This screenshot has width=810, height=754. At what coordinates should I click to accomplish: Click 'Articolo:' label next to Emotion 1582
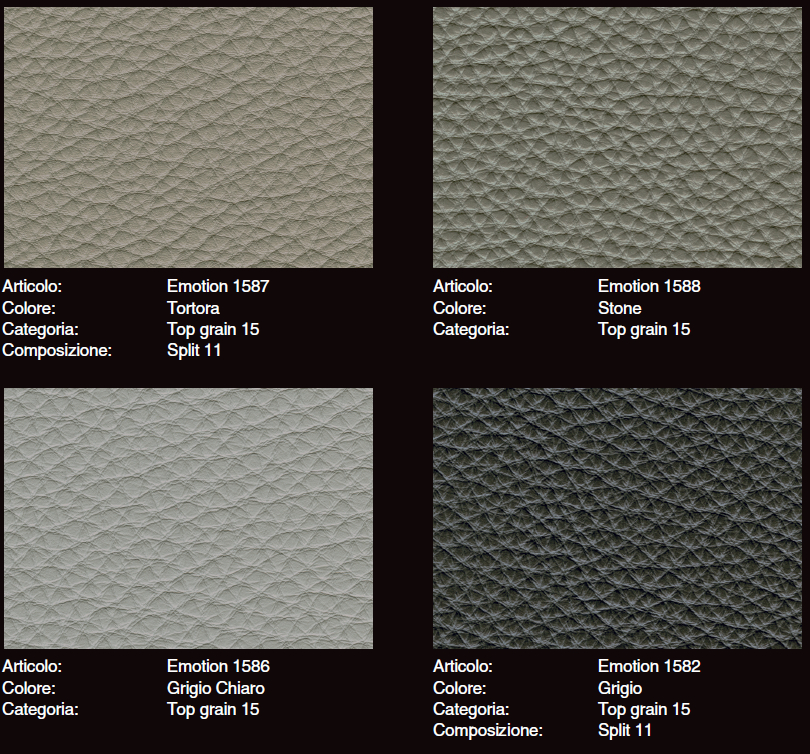pos(462,666)
